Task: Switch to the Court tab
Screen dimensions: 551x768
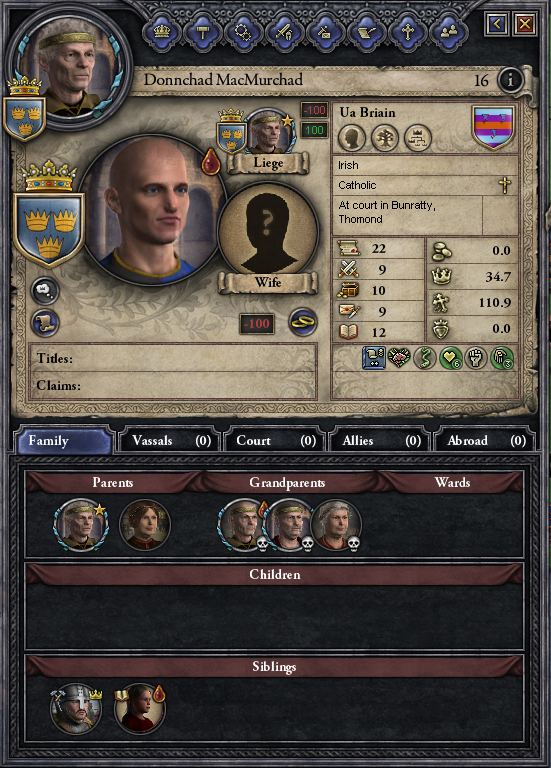Action: point(274,440)
